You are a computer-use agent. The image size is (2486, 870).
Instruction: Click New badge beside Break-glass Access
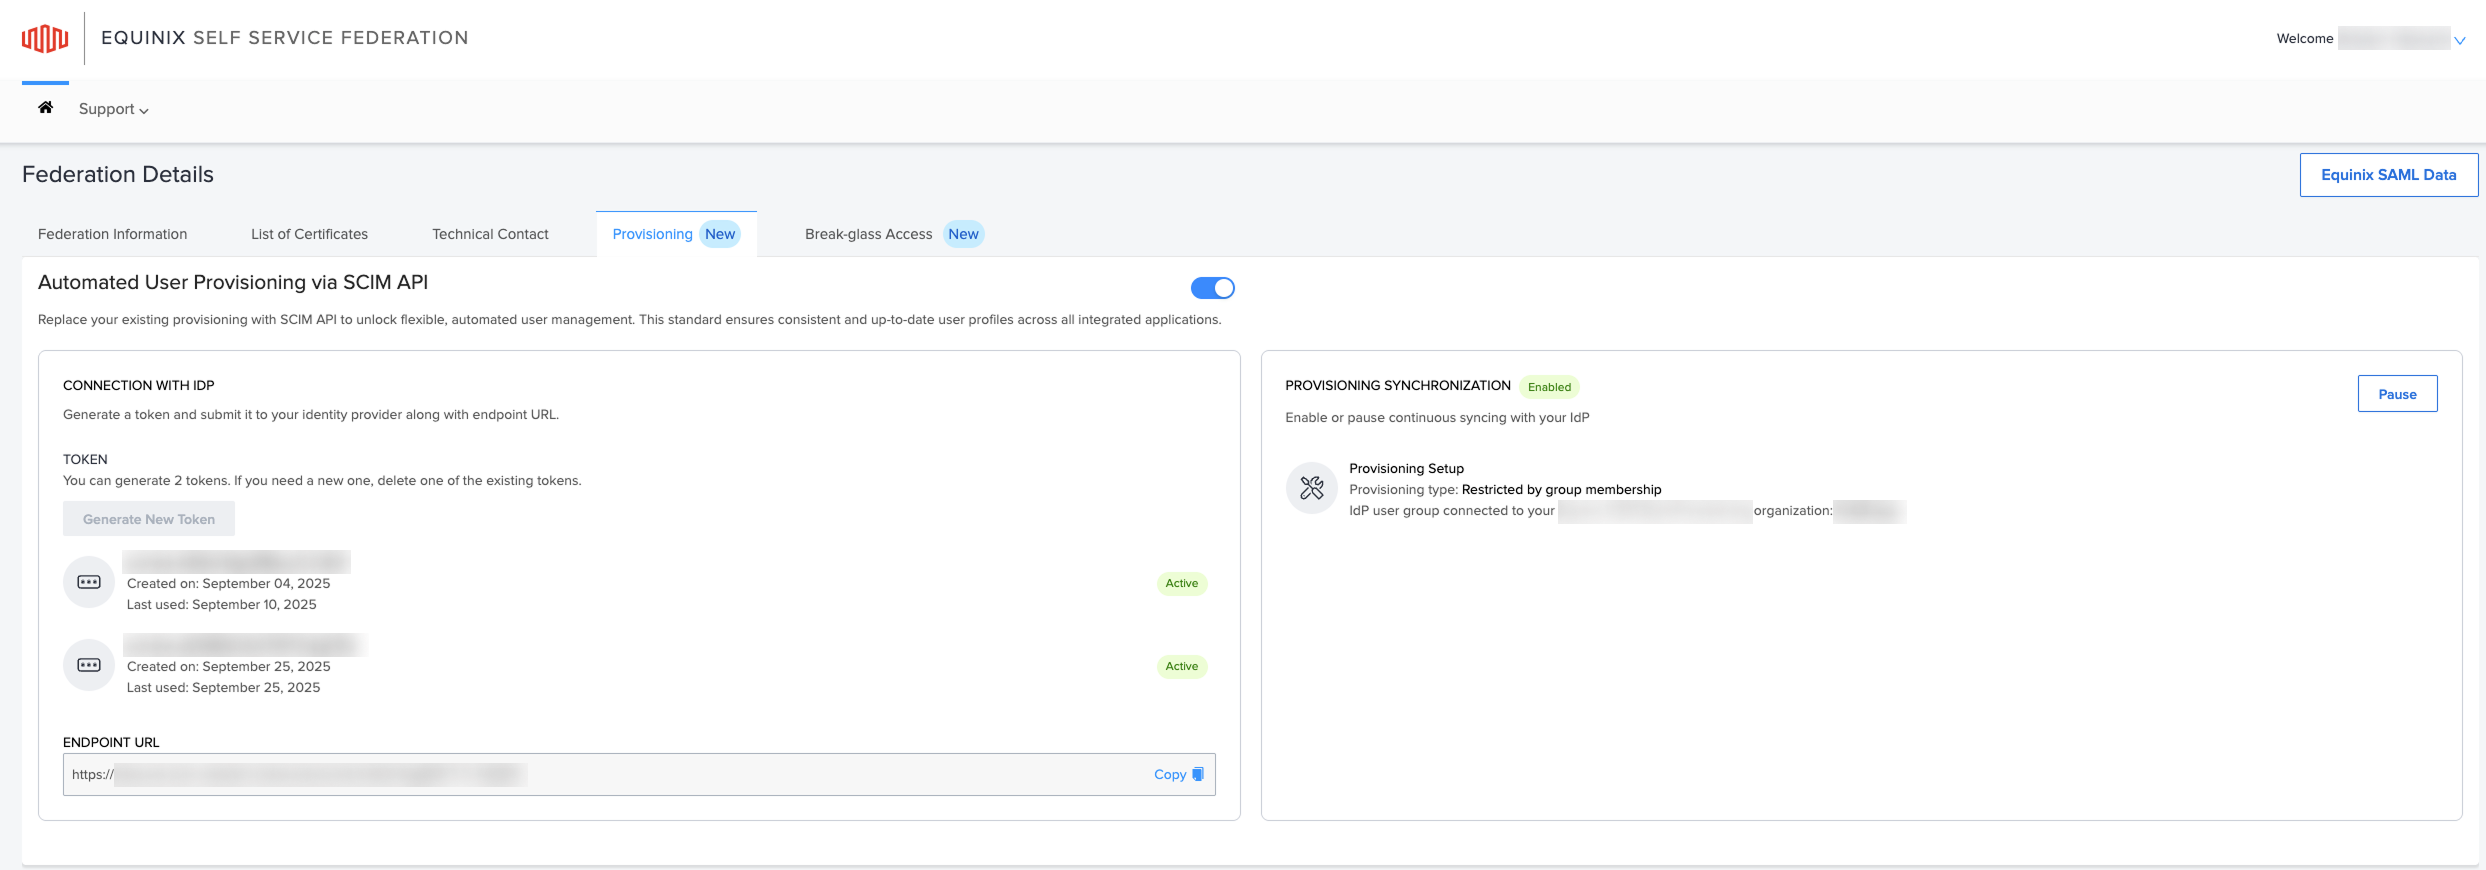(x=963, y=234)
